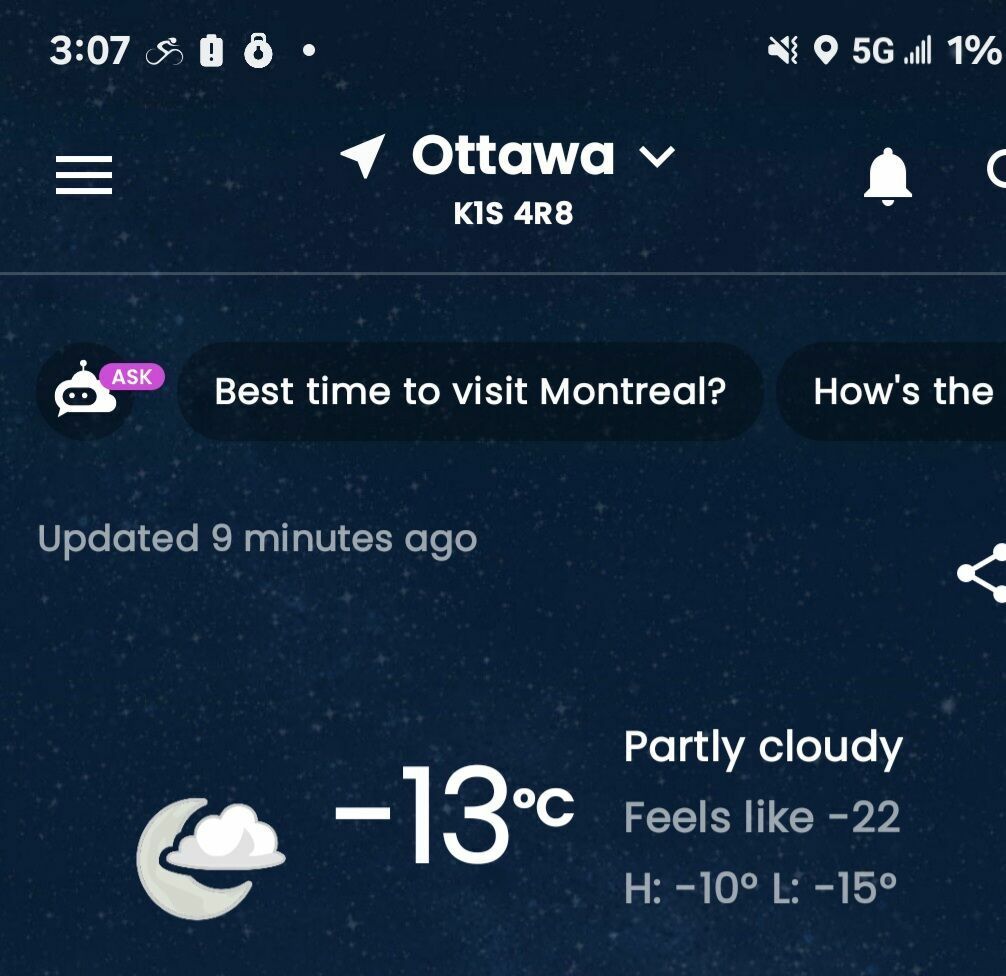The image size is (1006, 976).
Task: Tap the muted sound status icon
Action: (782, 50)
